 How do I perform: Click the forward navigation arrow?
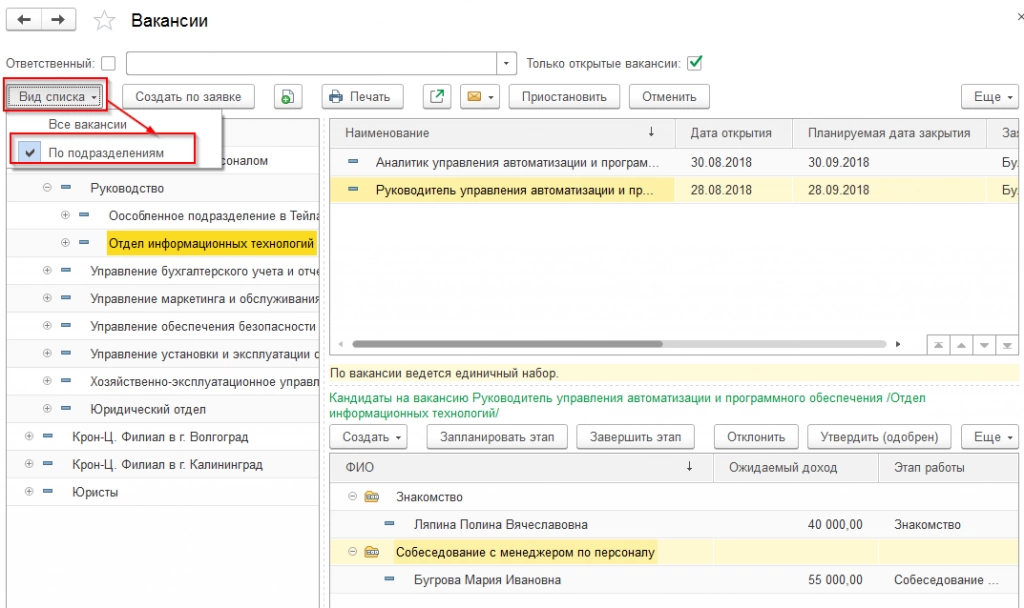(x=58, y=20)
